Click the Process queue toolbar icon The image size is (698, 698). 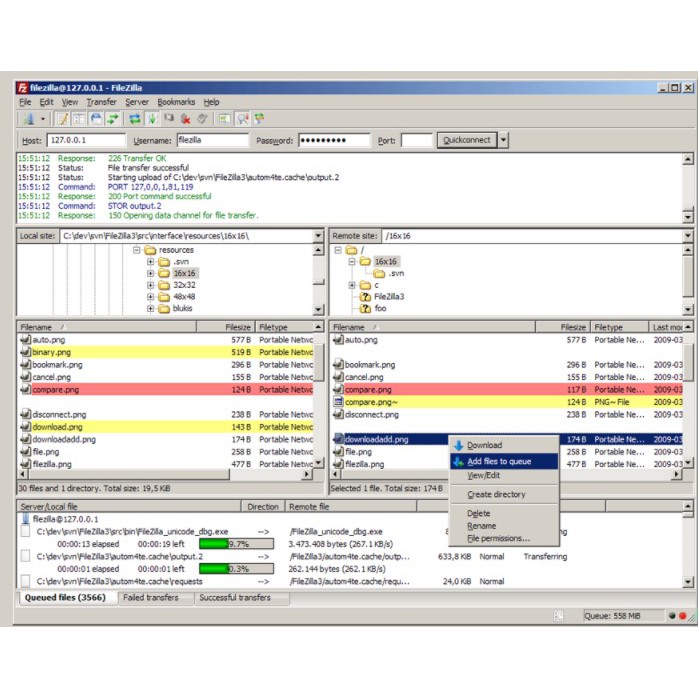point(152,119)
